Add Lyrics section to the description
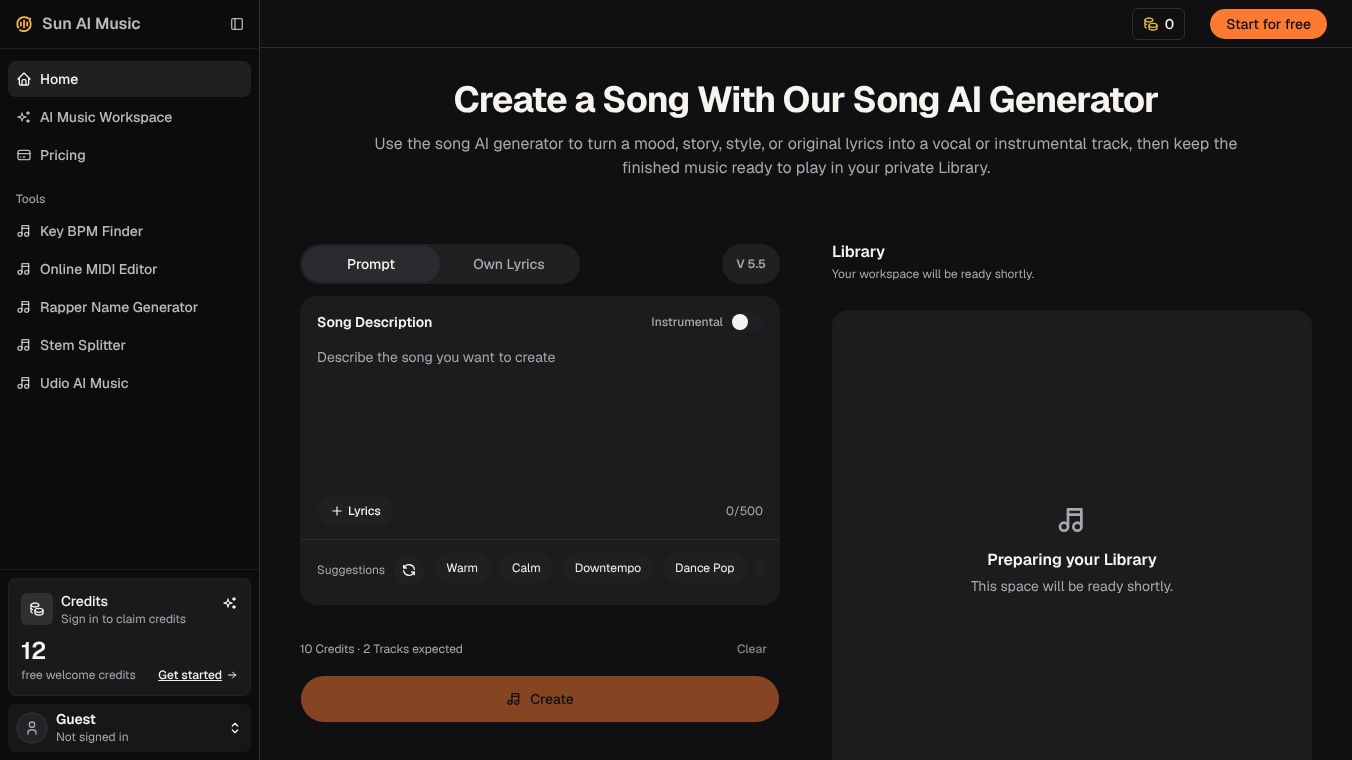The image size is (1352, 760). pos(355,511)
